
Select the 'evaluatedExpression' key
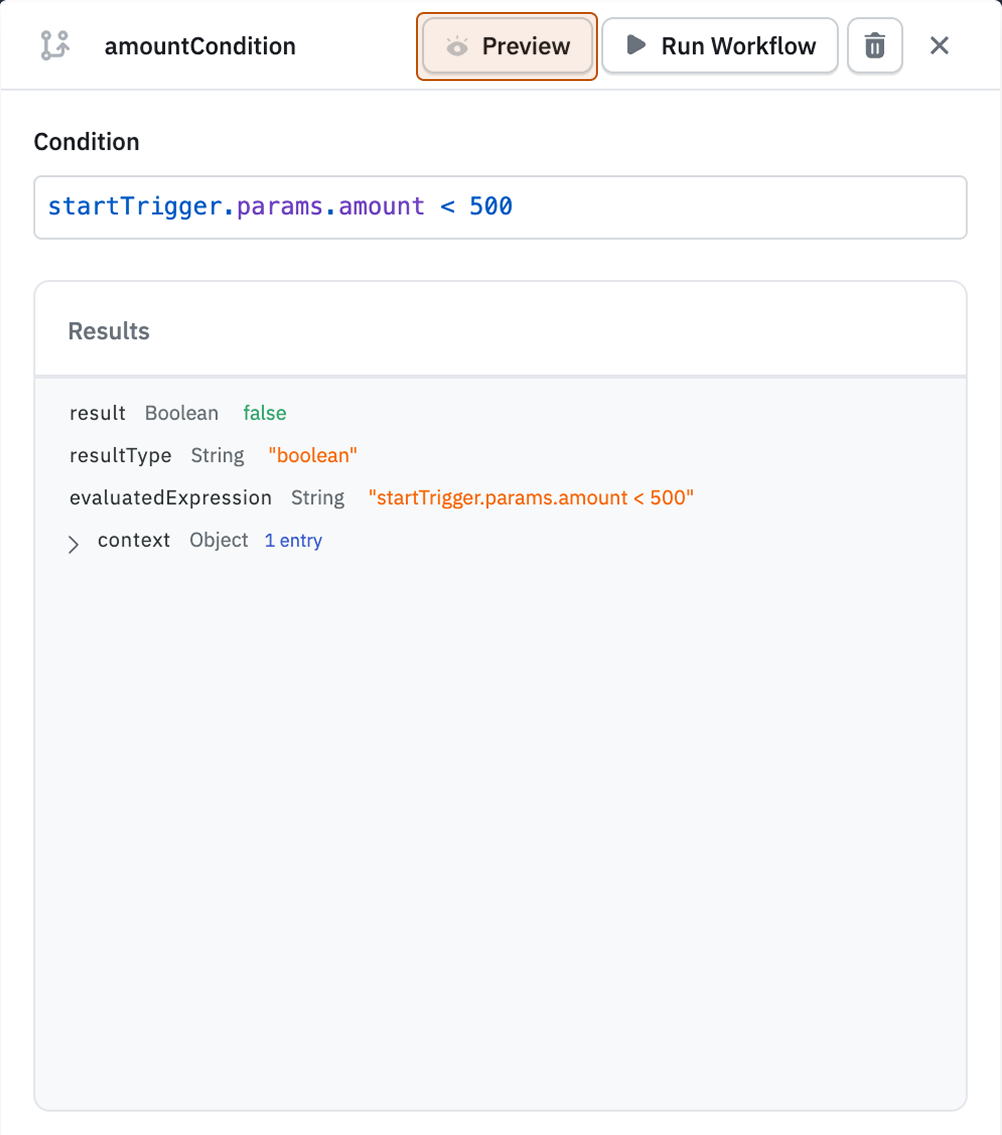[x=170, y=498]
